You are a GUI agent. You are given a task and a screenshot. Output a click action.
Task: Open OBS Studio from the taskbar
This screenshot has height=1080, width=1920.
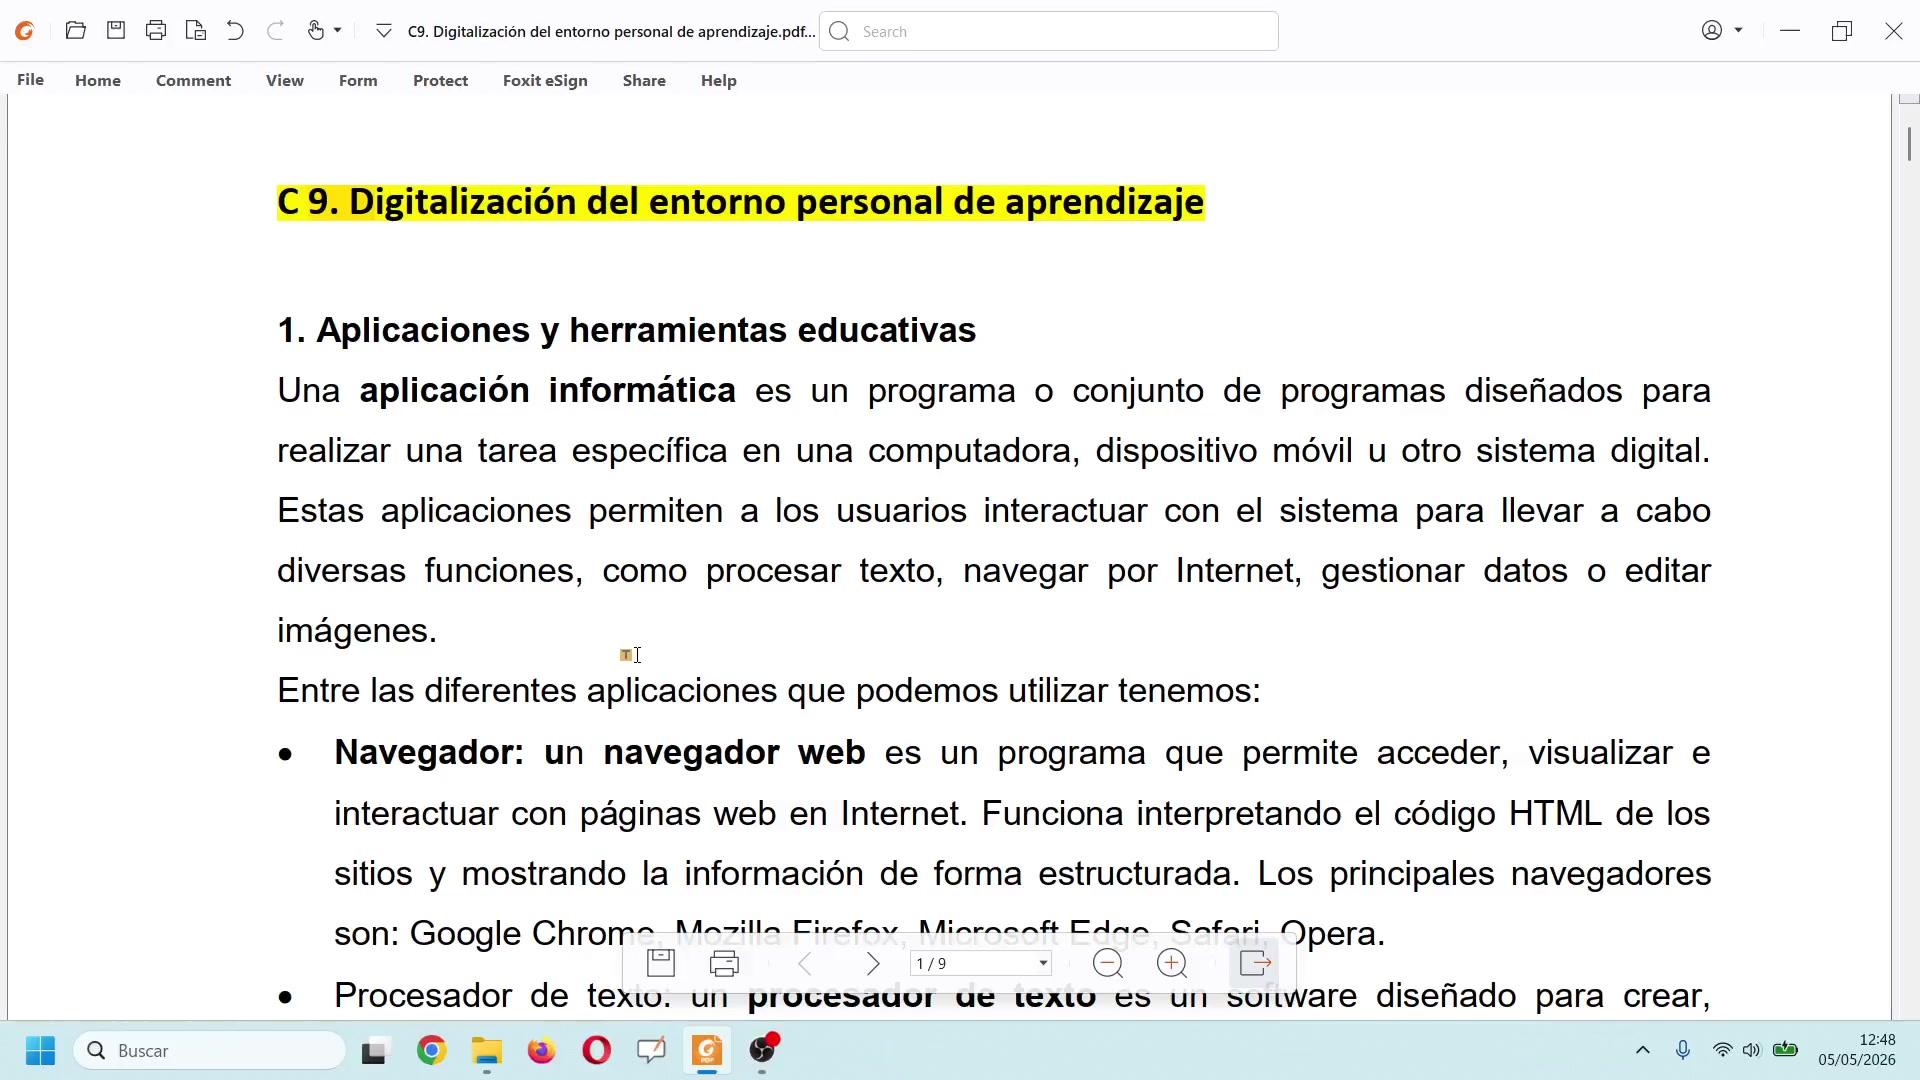pos(763,1049)
